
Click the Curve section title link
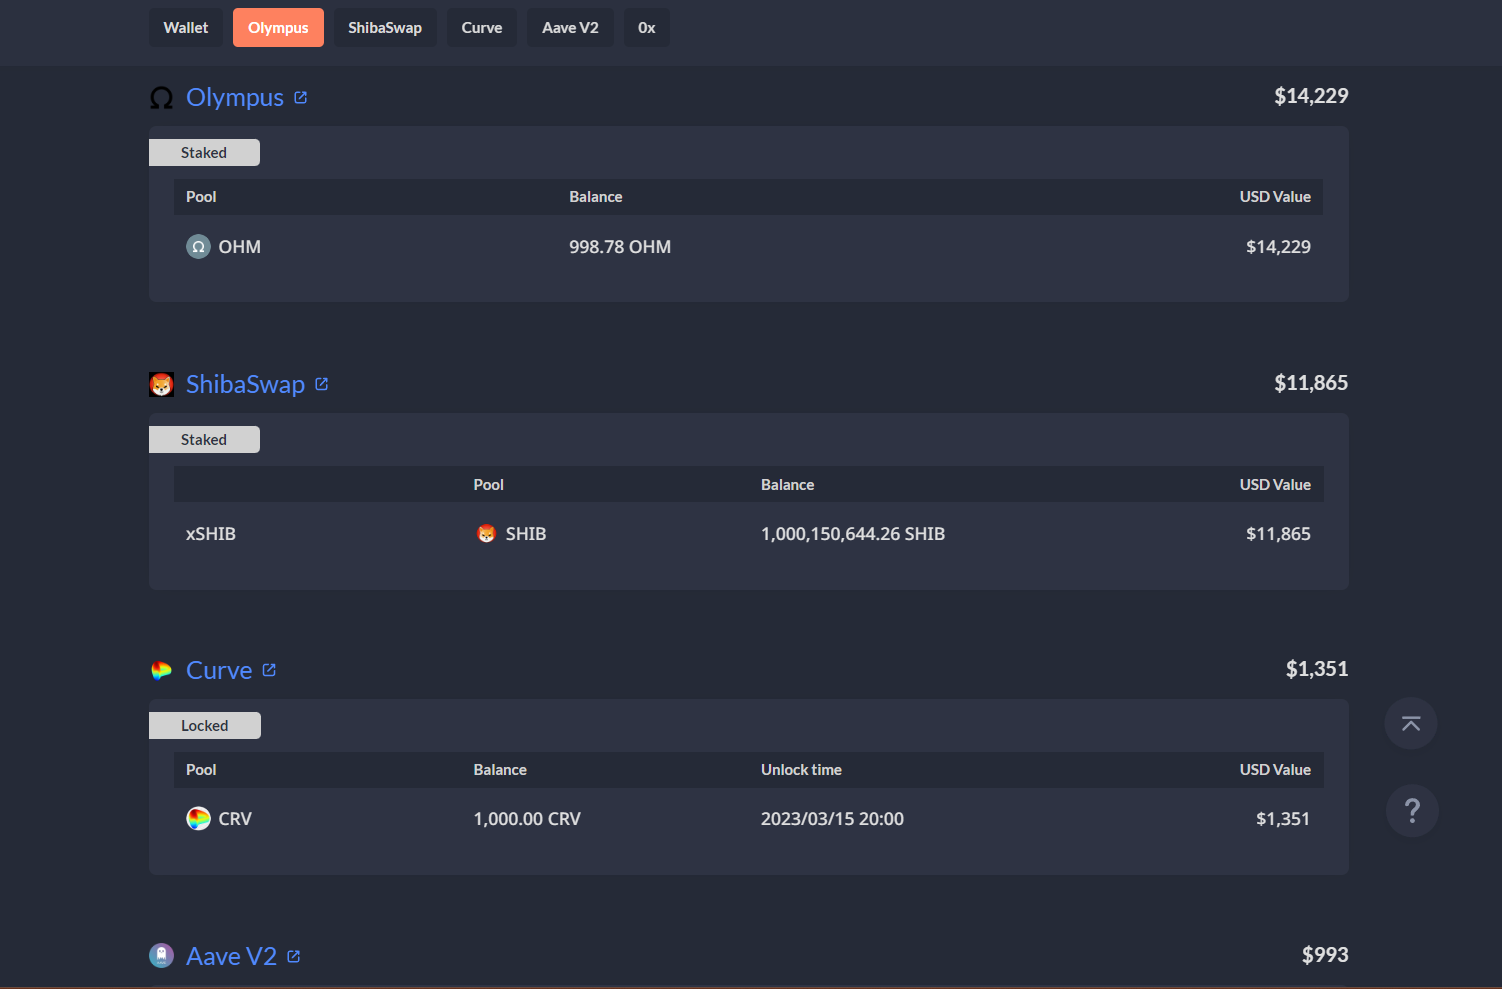pos(219,670)
